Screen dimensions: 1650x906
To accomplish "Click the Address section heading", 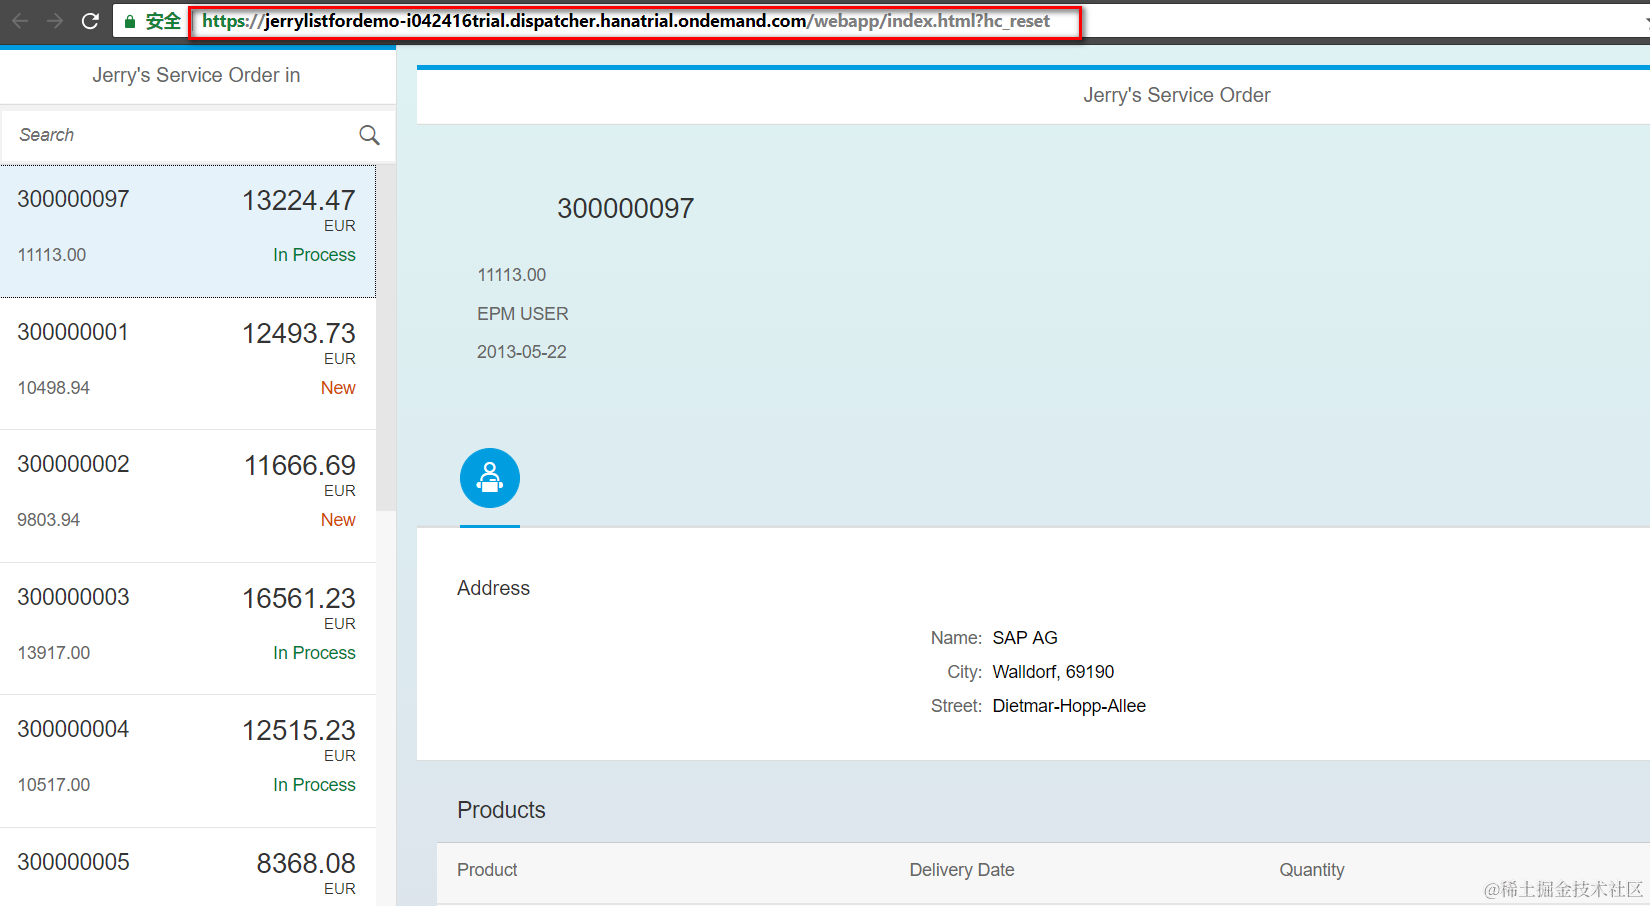I will tap(494, 588).
